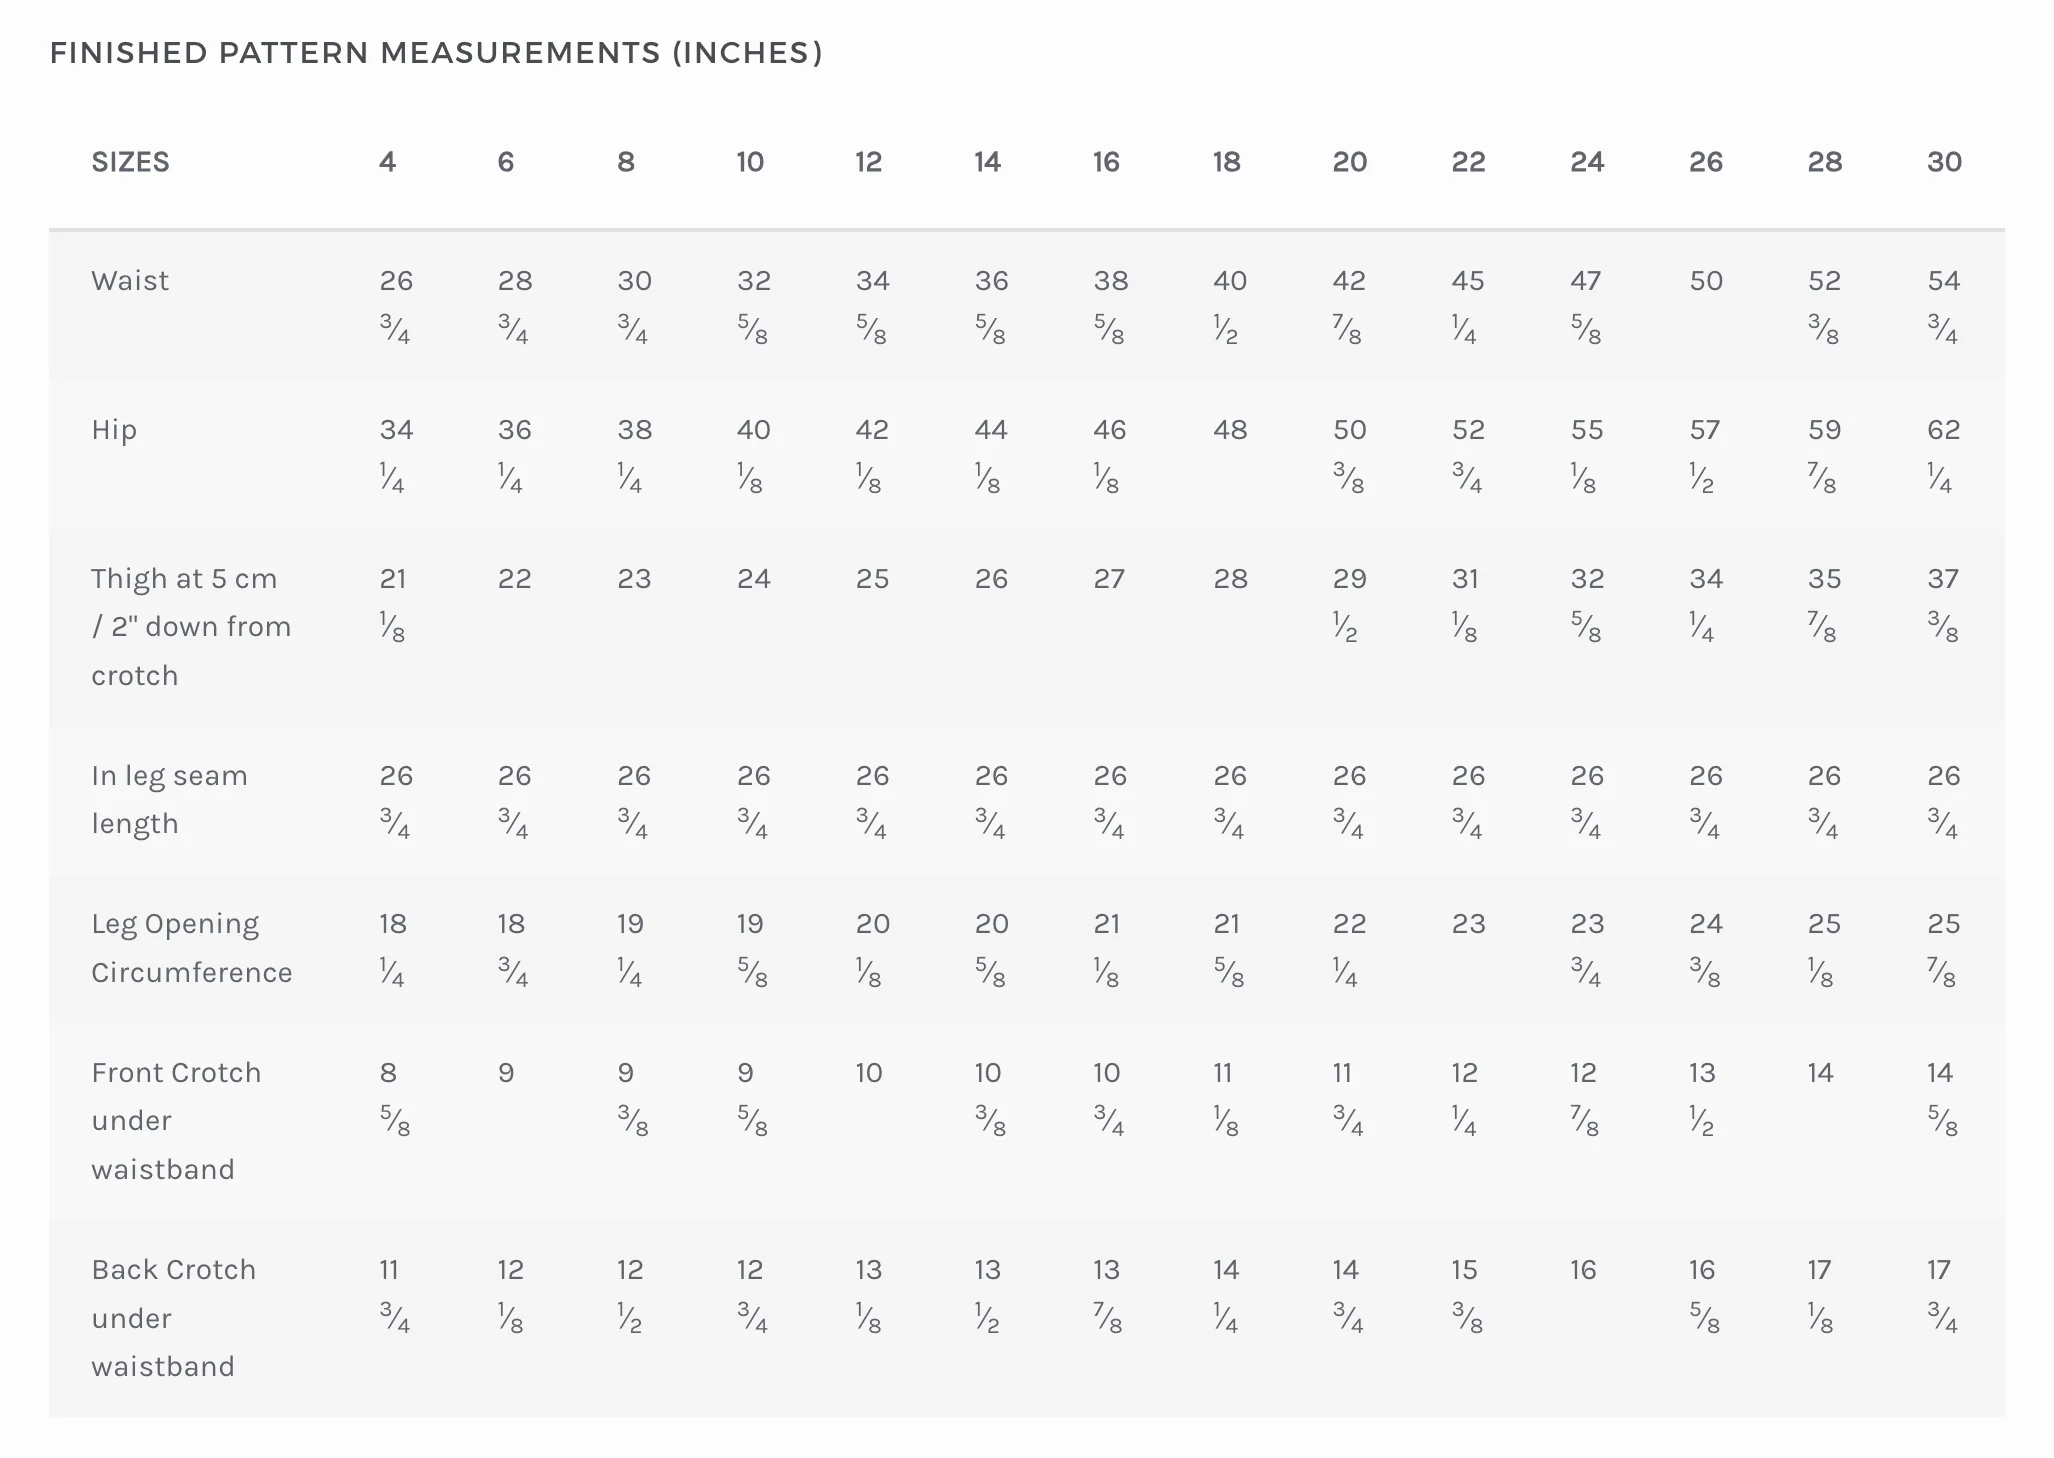Click the Leg Opening Circumference label
This screenshot has height=1458, width=2054.
(192, 948)
